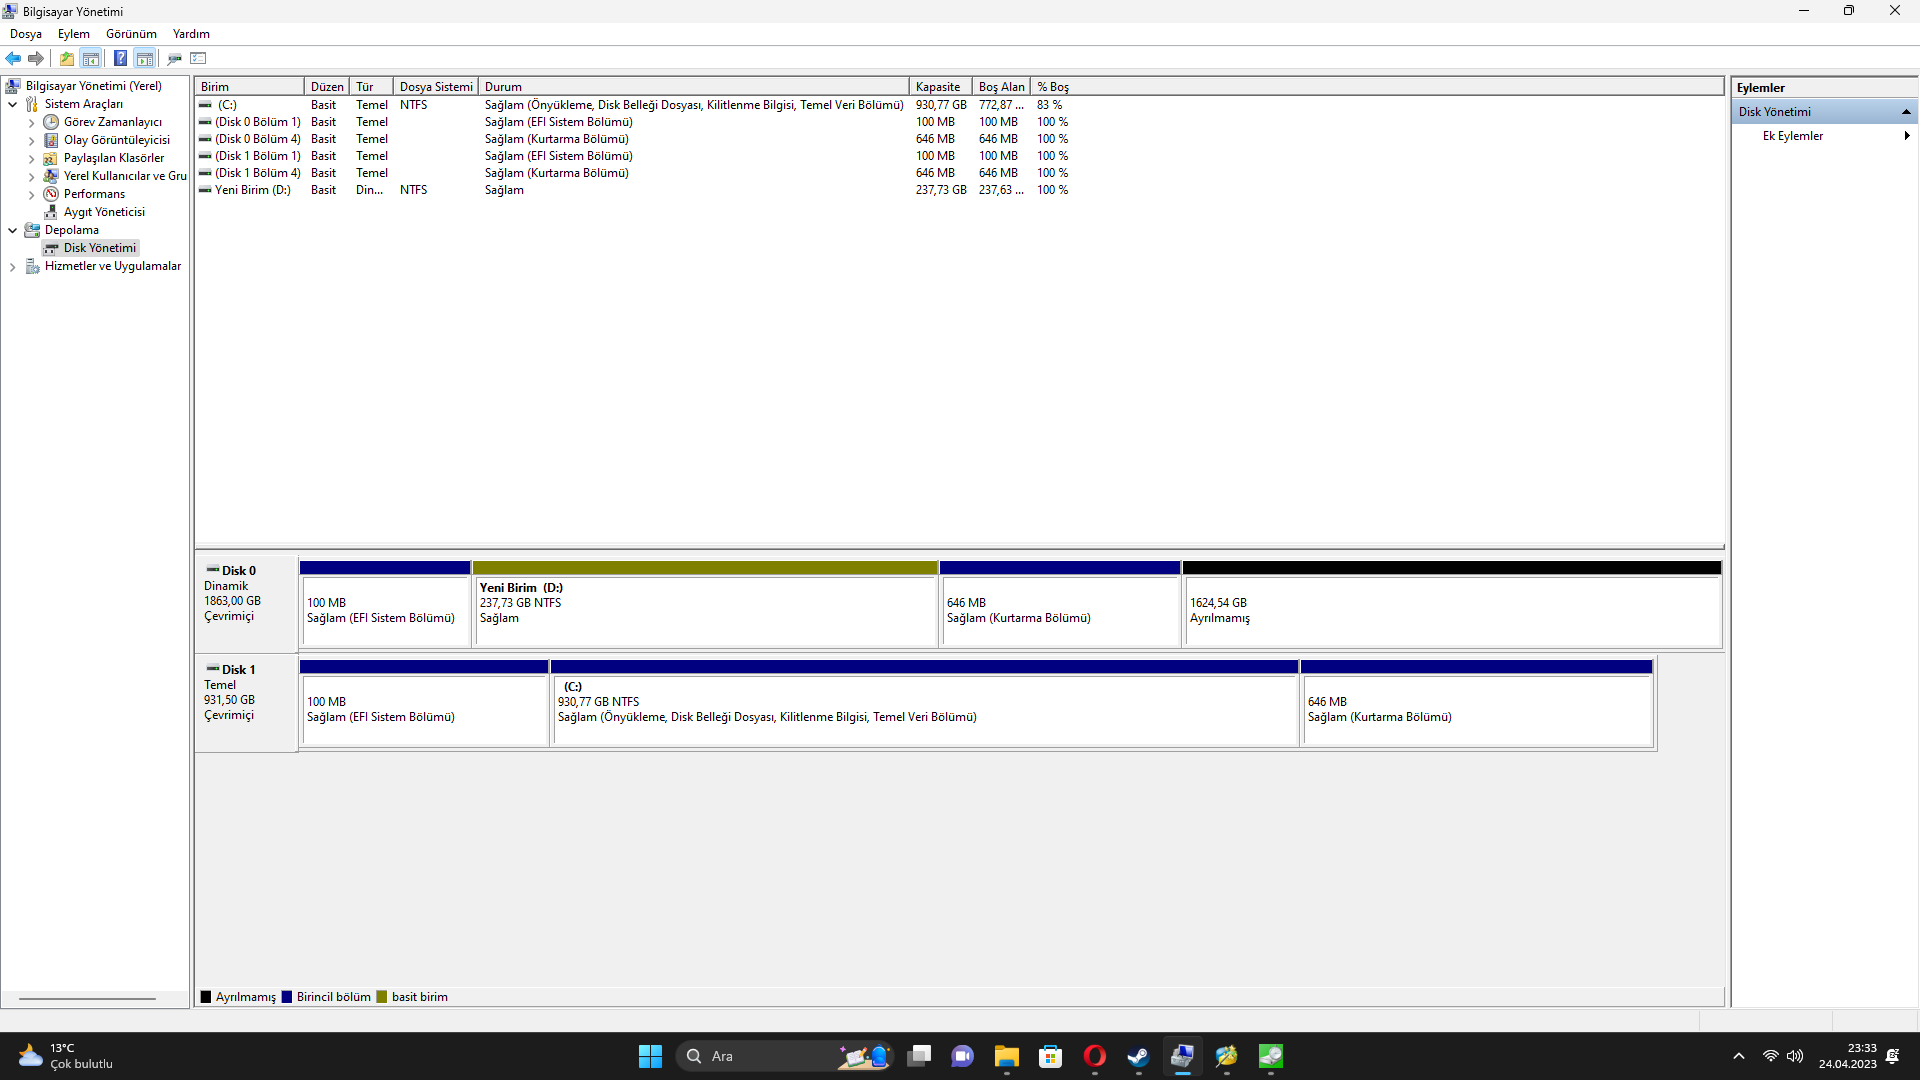Viewport: 1920px width, 1080px height.
Task: Open Steam from the taskbar
Action: pyautogui.click(x=1138, y=1056)
